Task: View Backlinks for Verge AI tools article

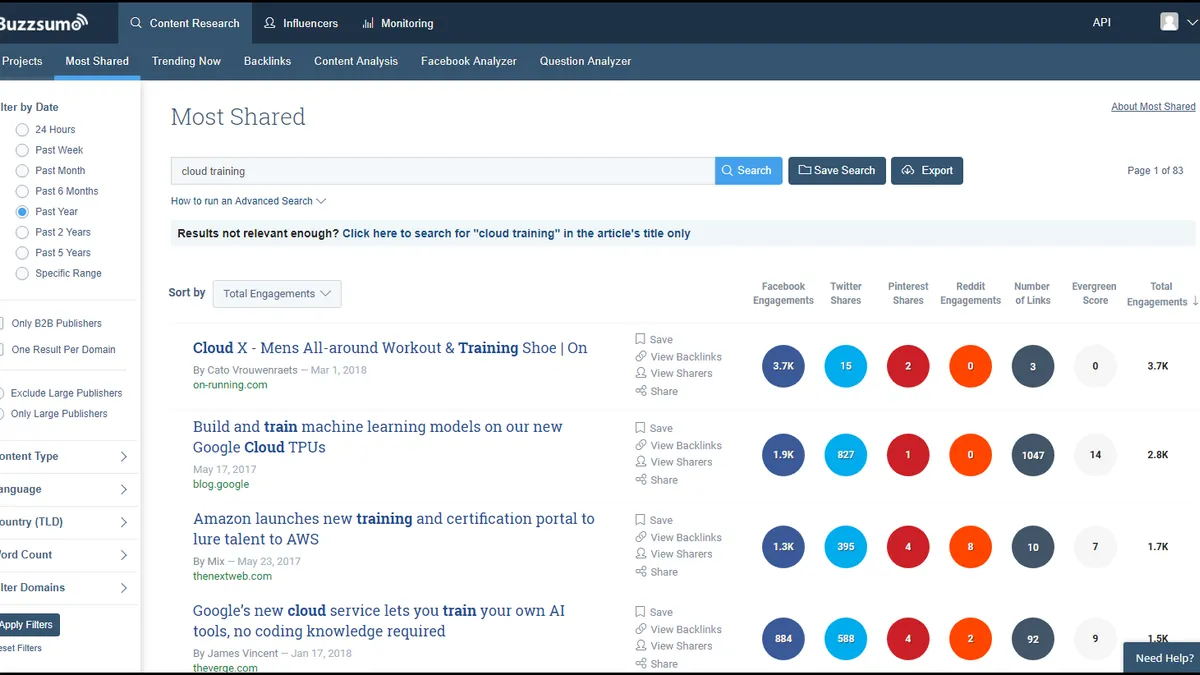Action: (678, 629)
